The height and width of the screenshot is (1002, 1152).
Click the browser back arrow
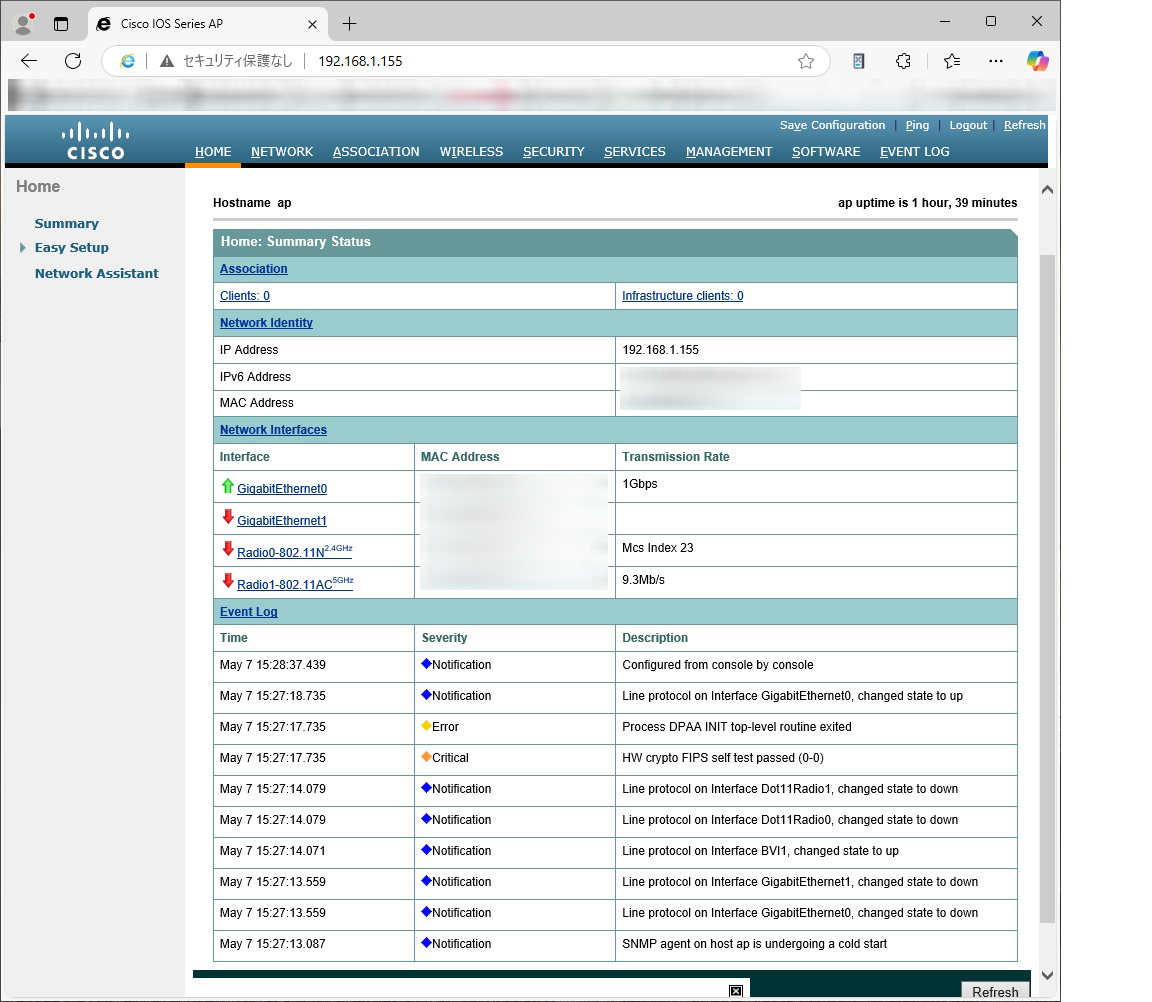point(29,61)
